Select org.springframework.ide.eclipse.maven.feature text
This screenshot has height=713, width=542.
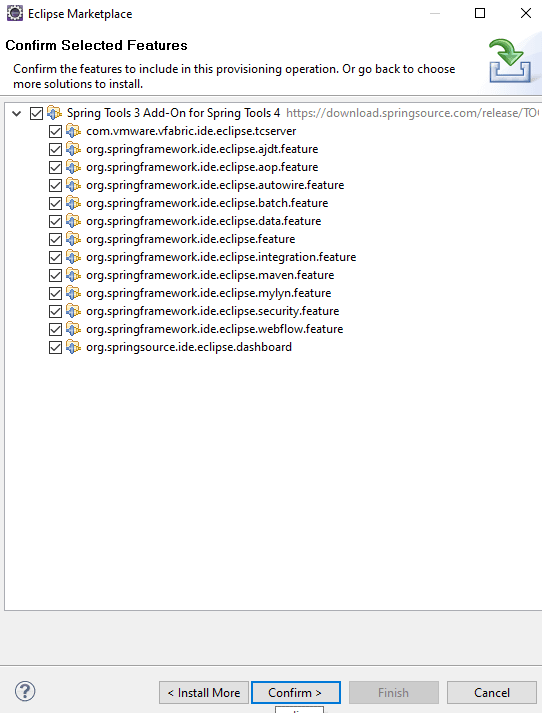(210, 275)
